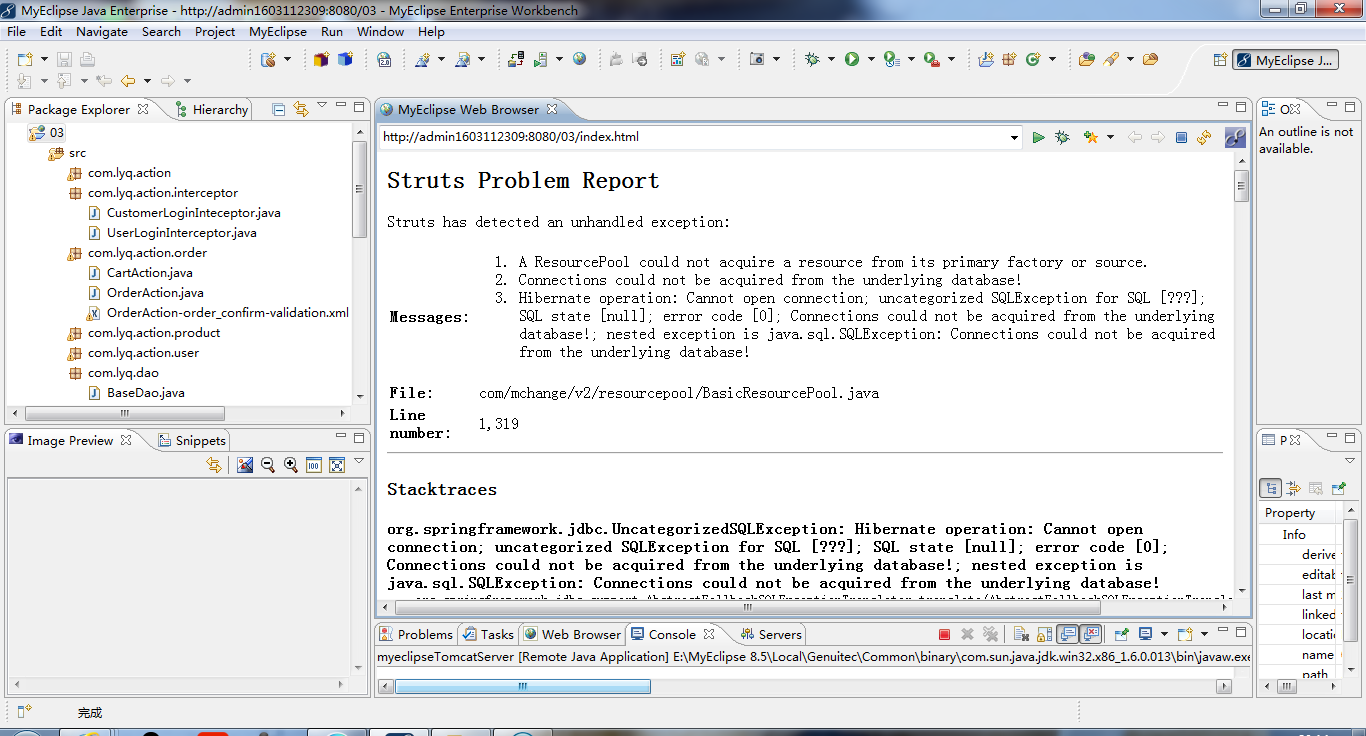Switch to the Tasks tab
Image resolution: width=1366 pixels, height=736 pixels.
coord(488,634)
